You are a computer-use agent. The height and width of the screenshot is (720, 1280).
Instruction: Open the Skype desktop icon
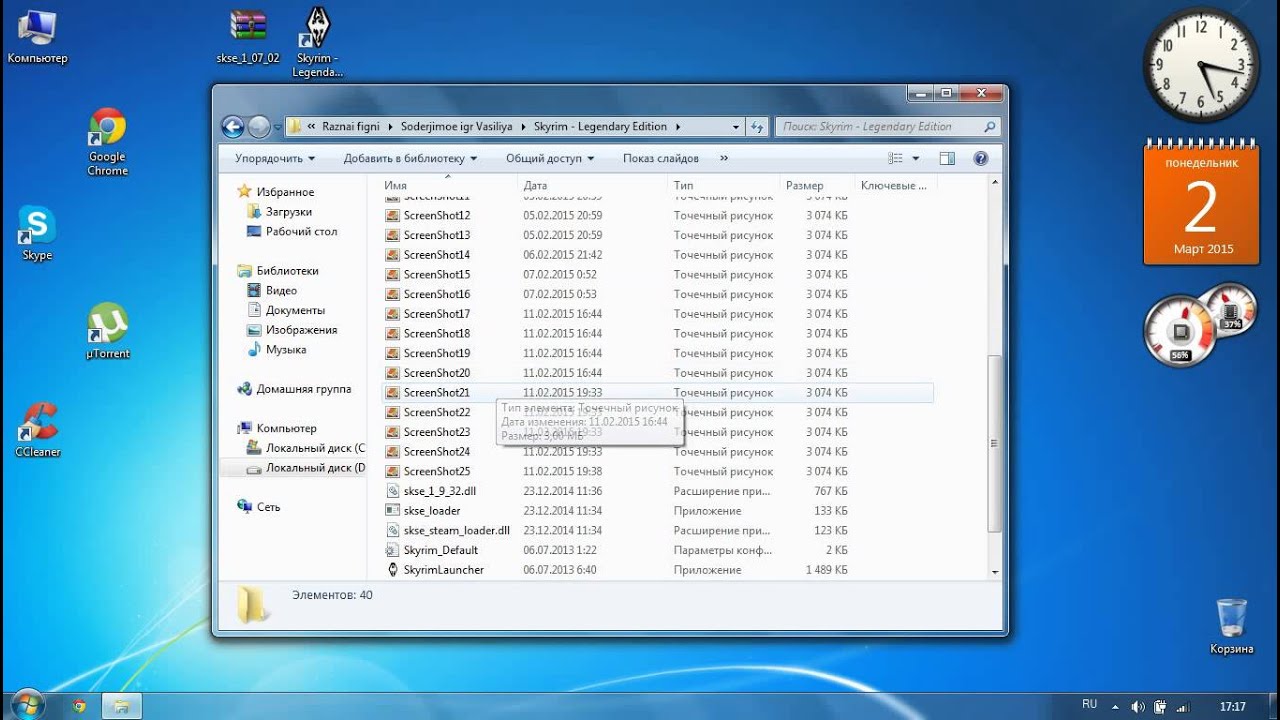point(37,234)
